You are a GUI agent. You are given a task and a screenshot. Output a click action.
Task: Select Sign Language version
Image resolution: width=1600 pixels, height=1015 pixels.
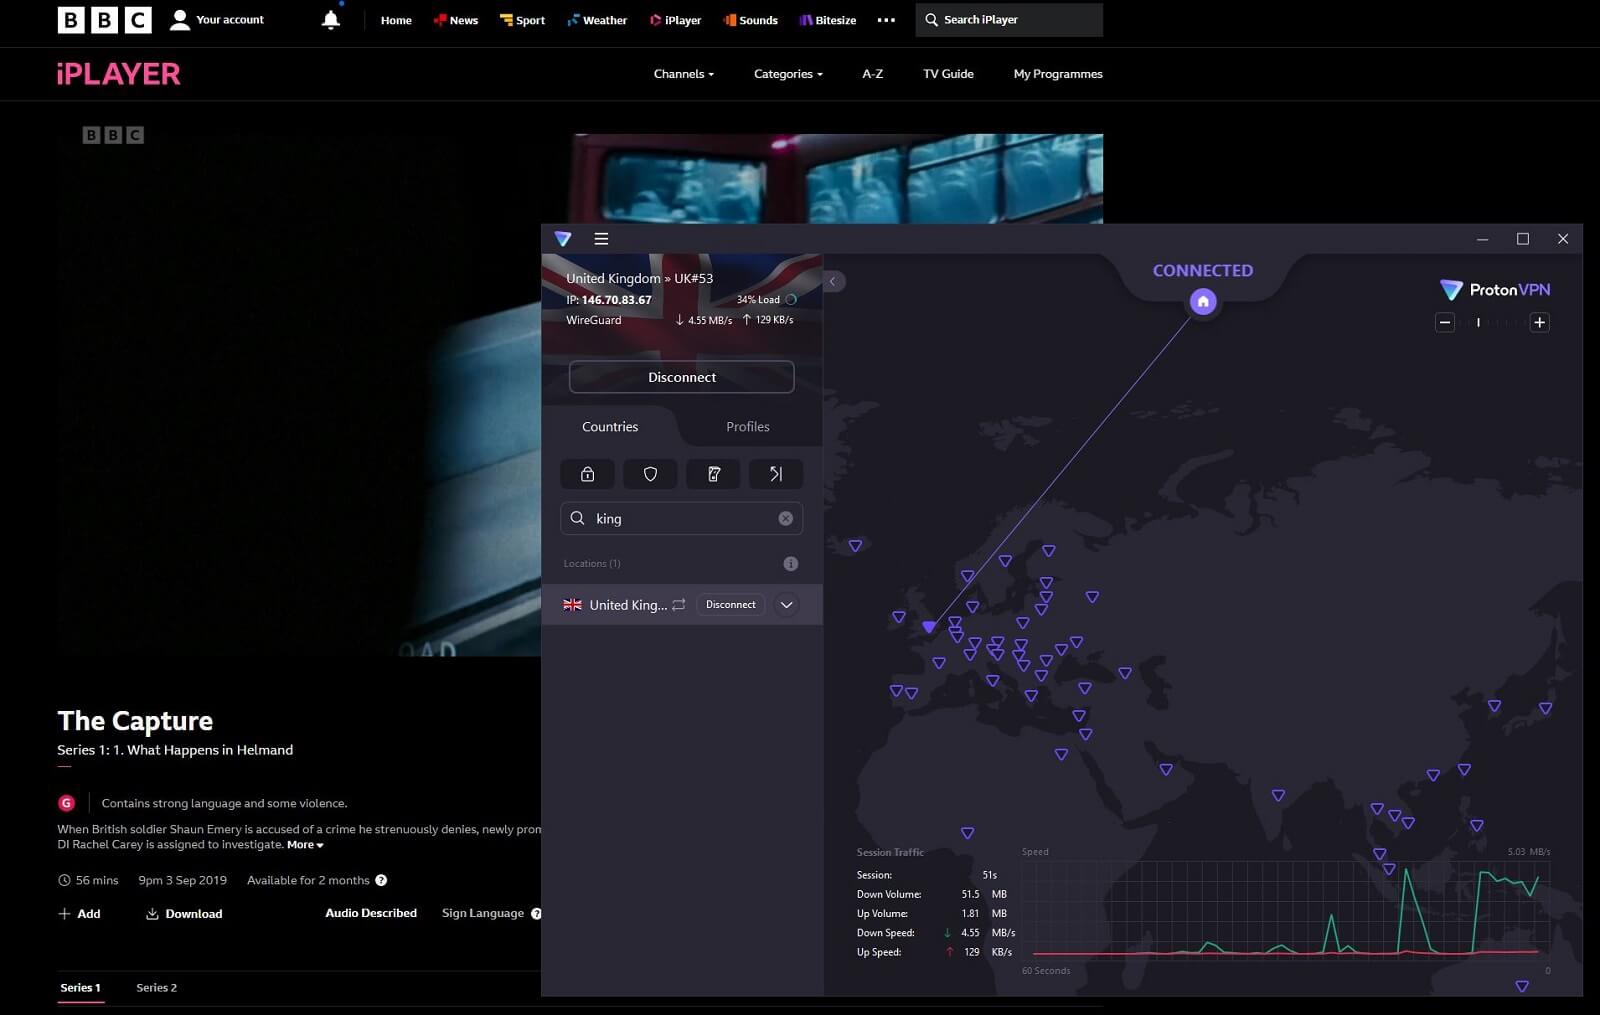[x=483, y=913]
